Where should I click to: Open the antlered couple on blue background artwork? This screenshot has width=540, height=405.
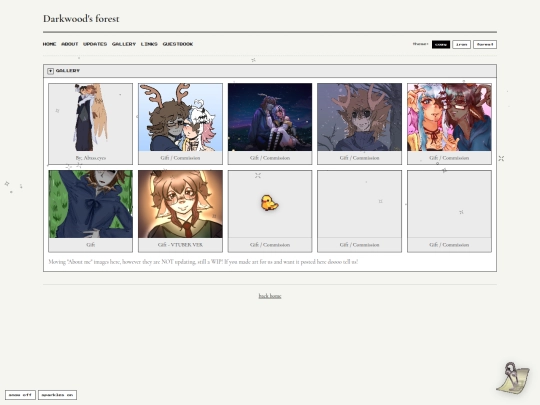pos(180,117)
